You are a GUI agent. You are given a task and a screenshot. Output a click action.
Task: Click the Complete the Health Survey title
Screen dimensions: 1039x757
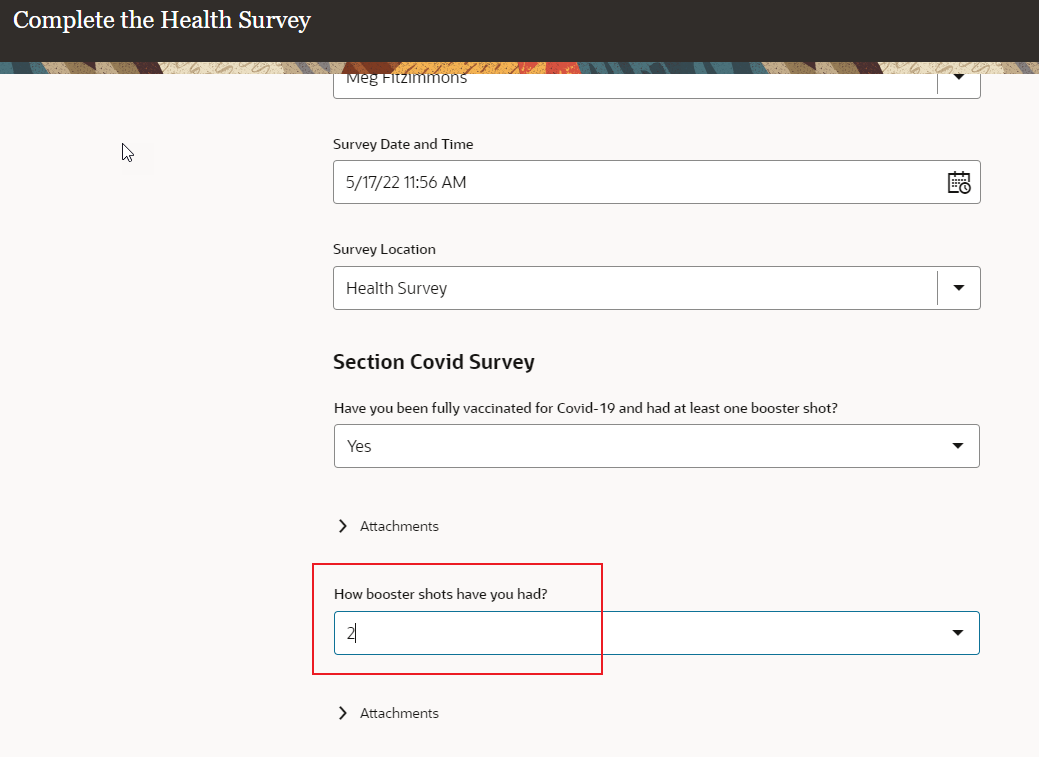[161, 20]
